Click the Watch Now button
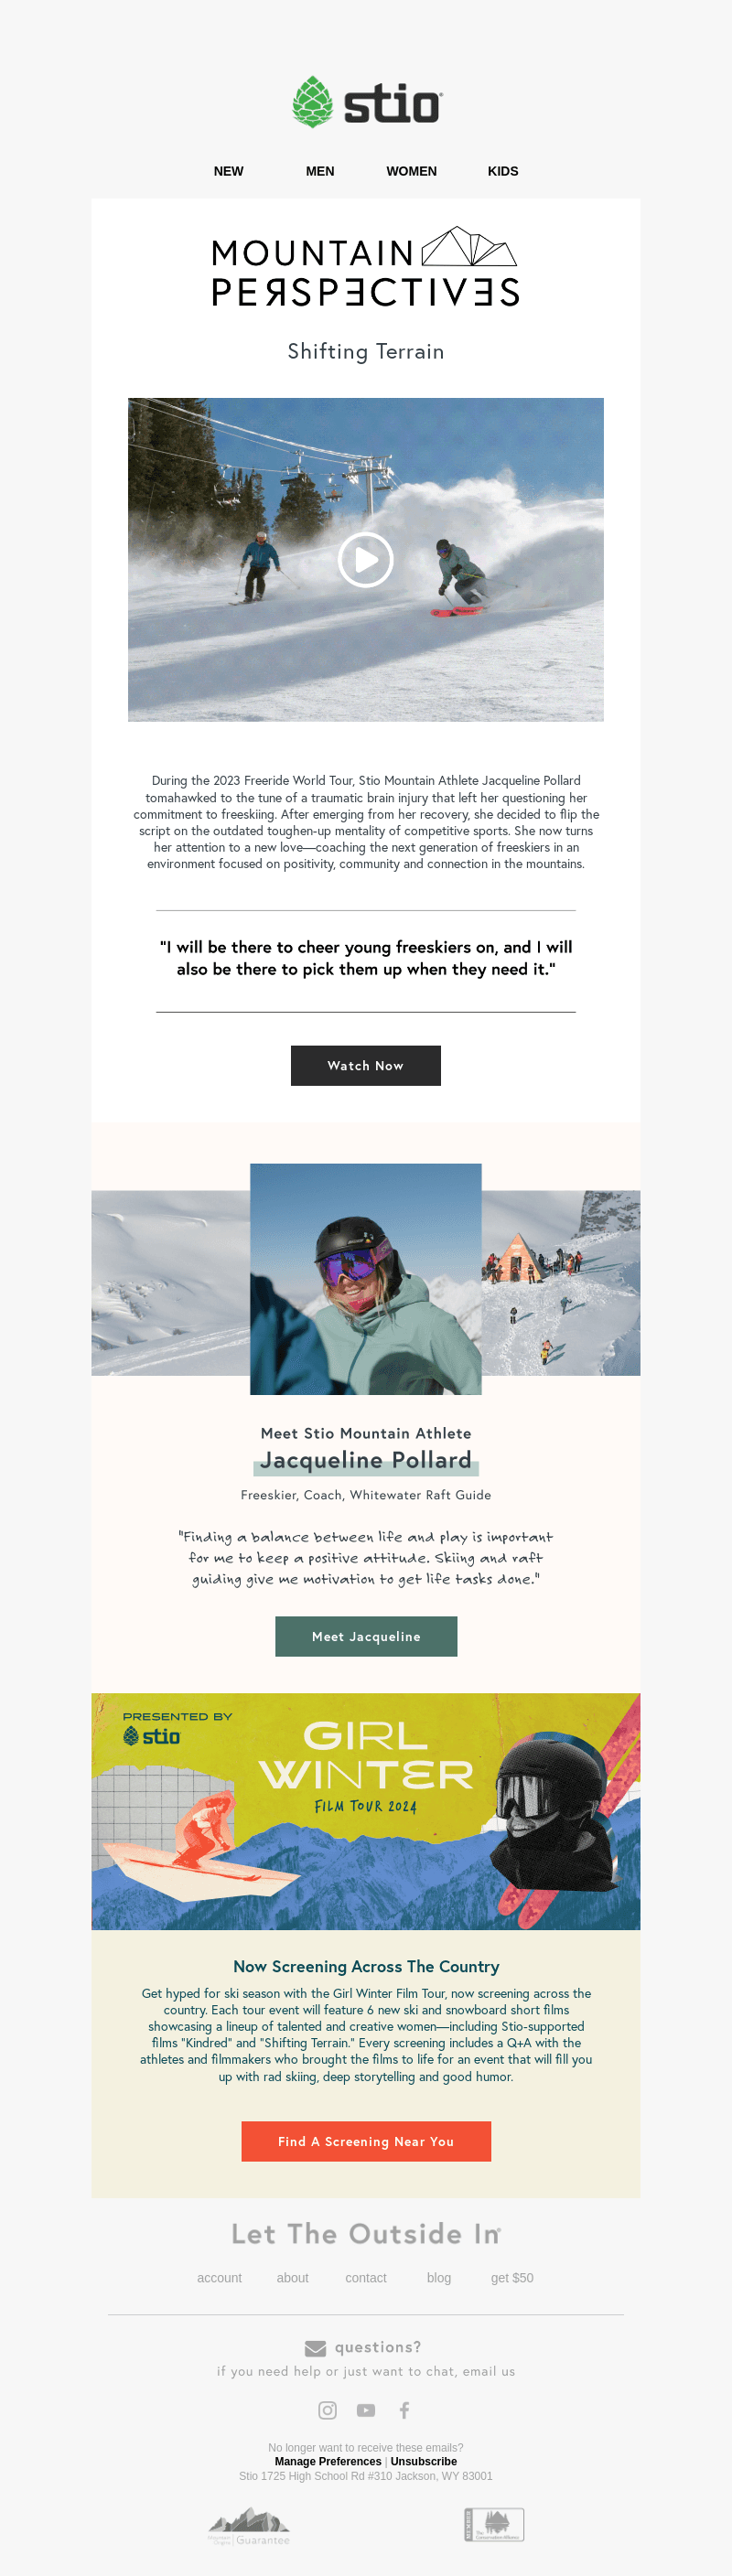Screen dimensions: 732x2576 point(366,1065)
